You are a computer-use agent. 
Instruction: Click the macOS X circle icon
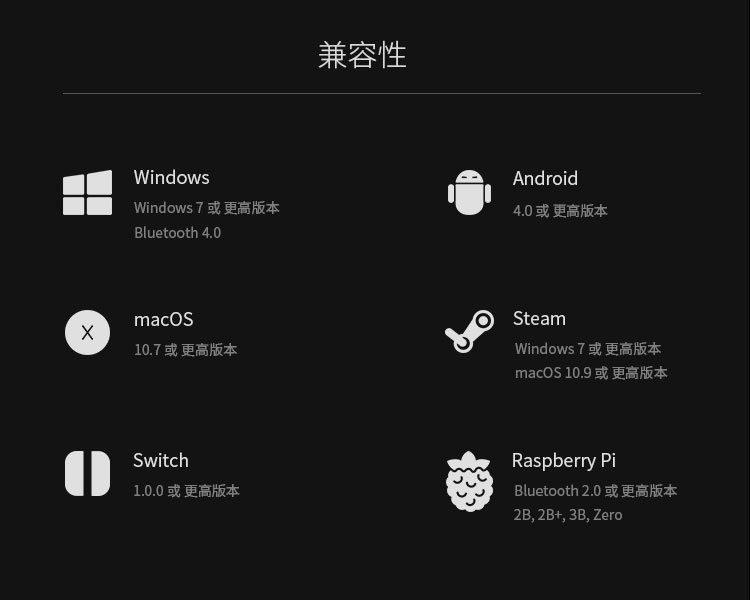(88, 333)
